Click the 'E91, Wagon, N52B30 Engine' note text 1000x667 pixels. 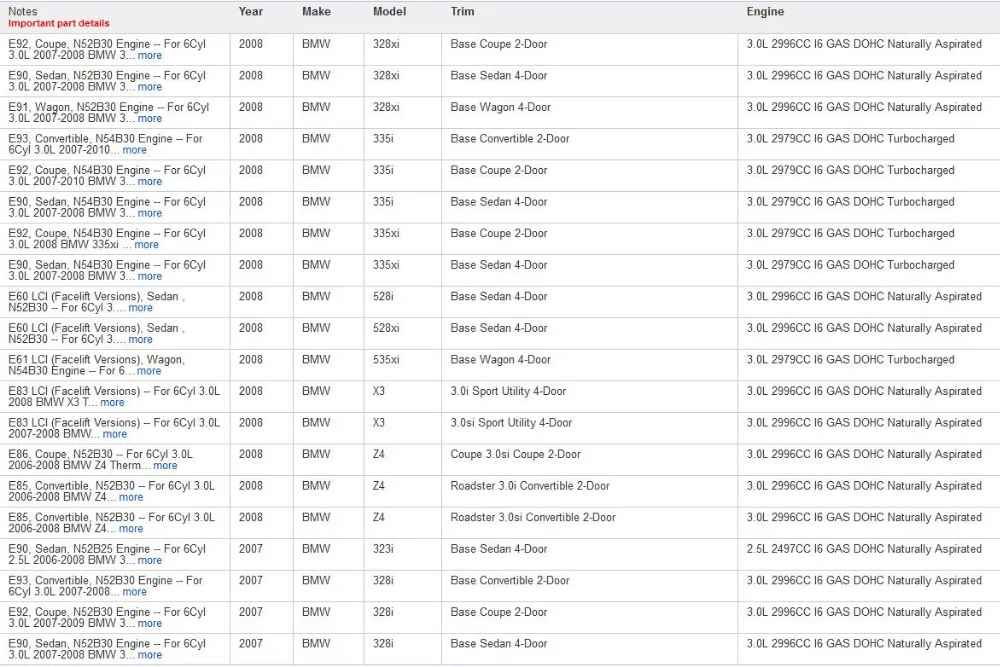pos(108,113)
